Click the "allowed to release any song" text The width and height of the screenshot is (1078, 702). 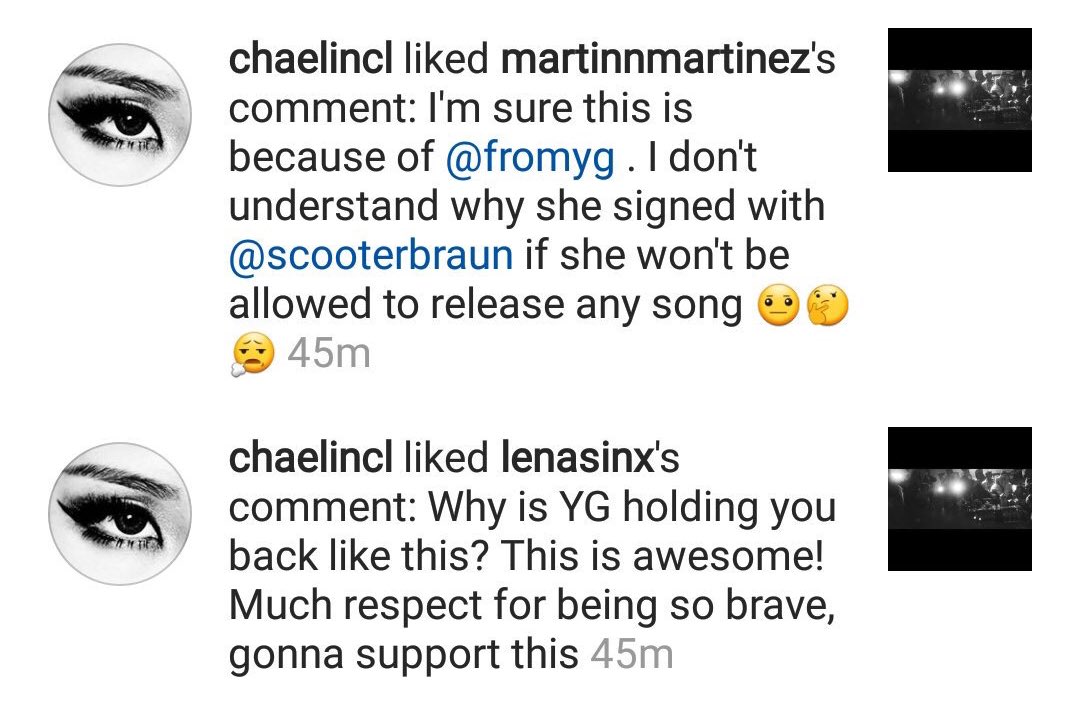[486, 306]
